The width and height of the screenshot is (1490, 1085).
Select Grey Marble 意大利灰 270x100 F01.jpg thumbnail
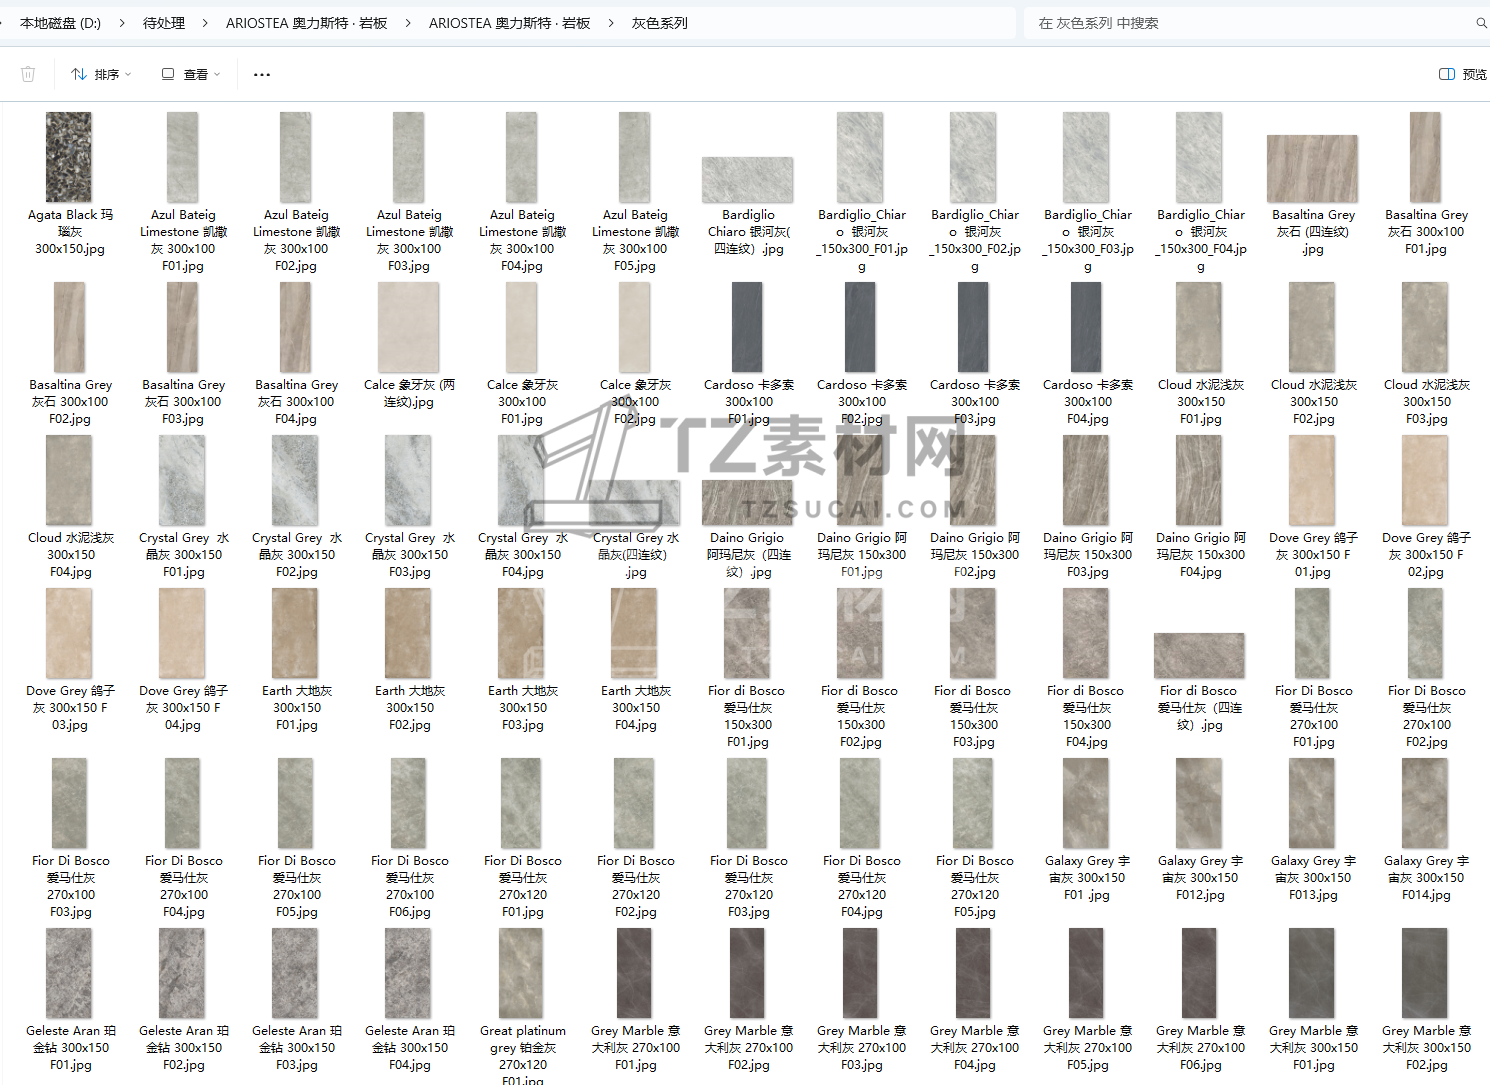click(634, 973)
